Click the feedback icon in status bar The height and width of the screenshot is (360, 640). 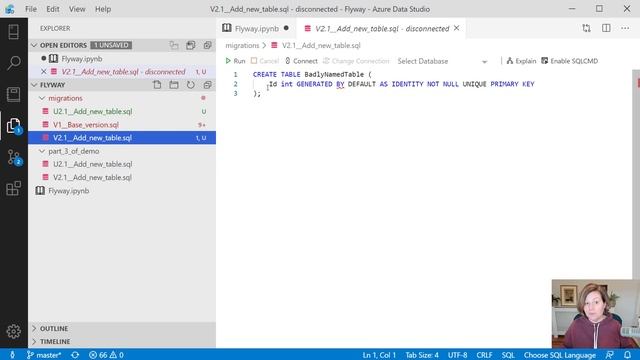[609, 355]
